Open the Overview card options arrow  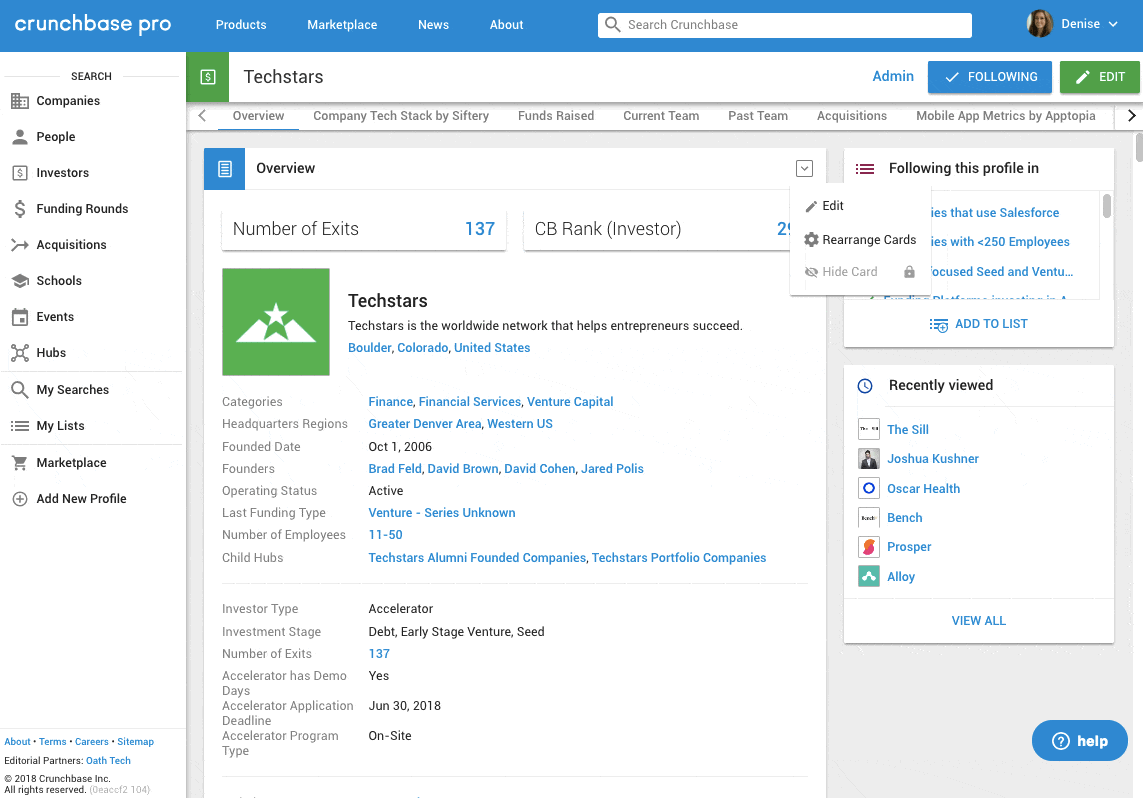804,168
